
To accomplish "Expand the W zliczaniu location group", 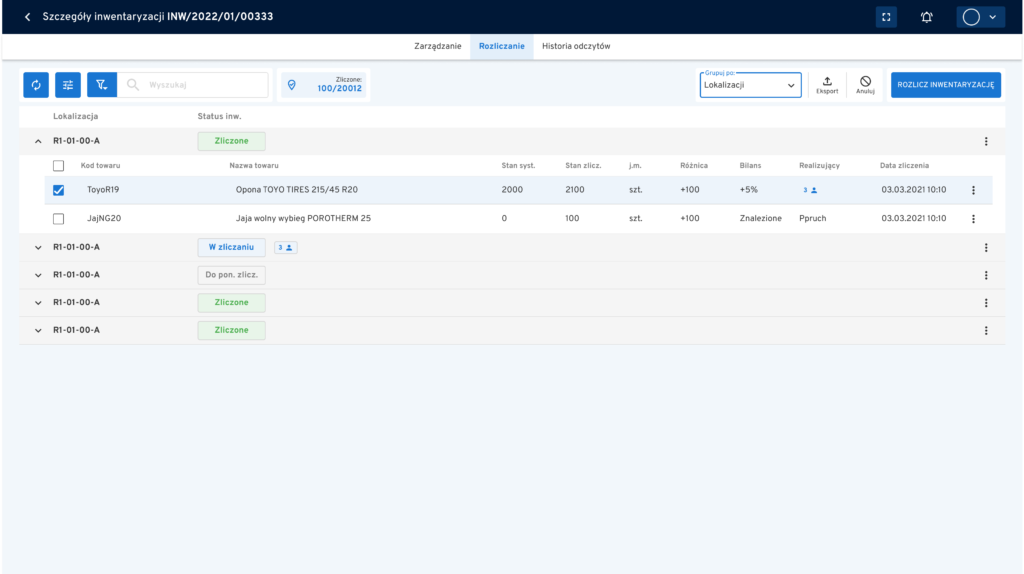I will 38,247.
